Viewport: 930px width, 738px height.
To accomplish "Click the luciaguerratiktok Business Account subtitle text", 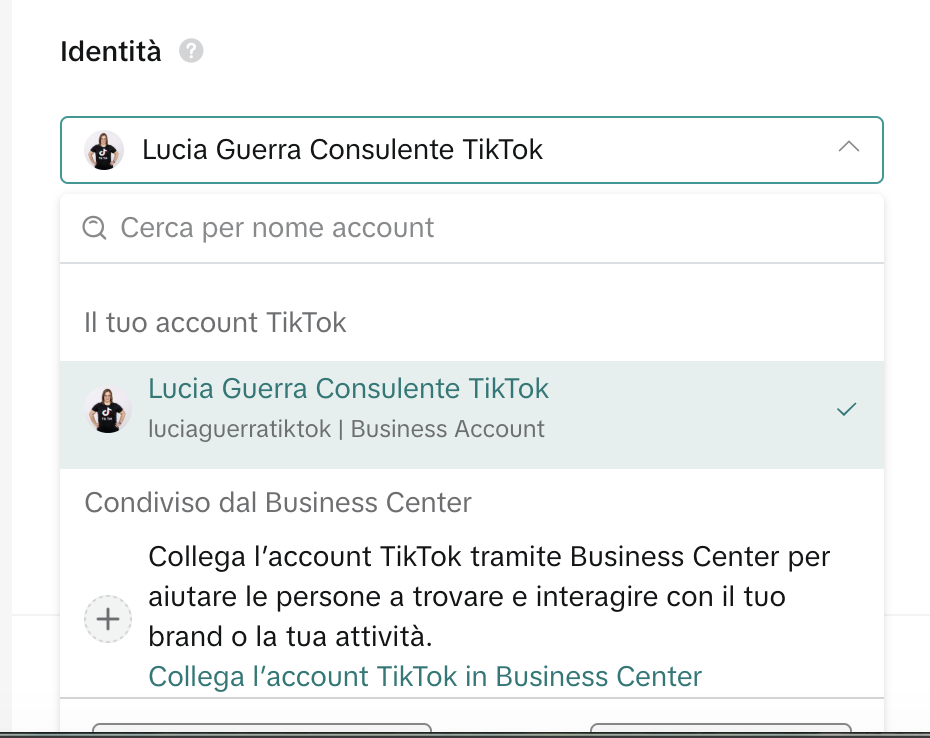I will pyautogui.click(x=346, y=428).
